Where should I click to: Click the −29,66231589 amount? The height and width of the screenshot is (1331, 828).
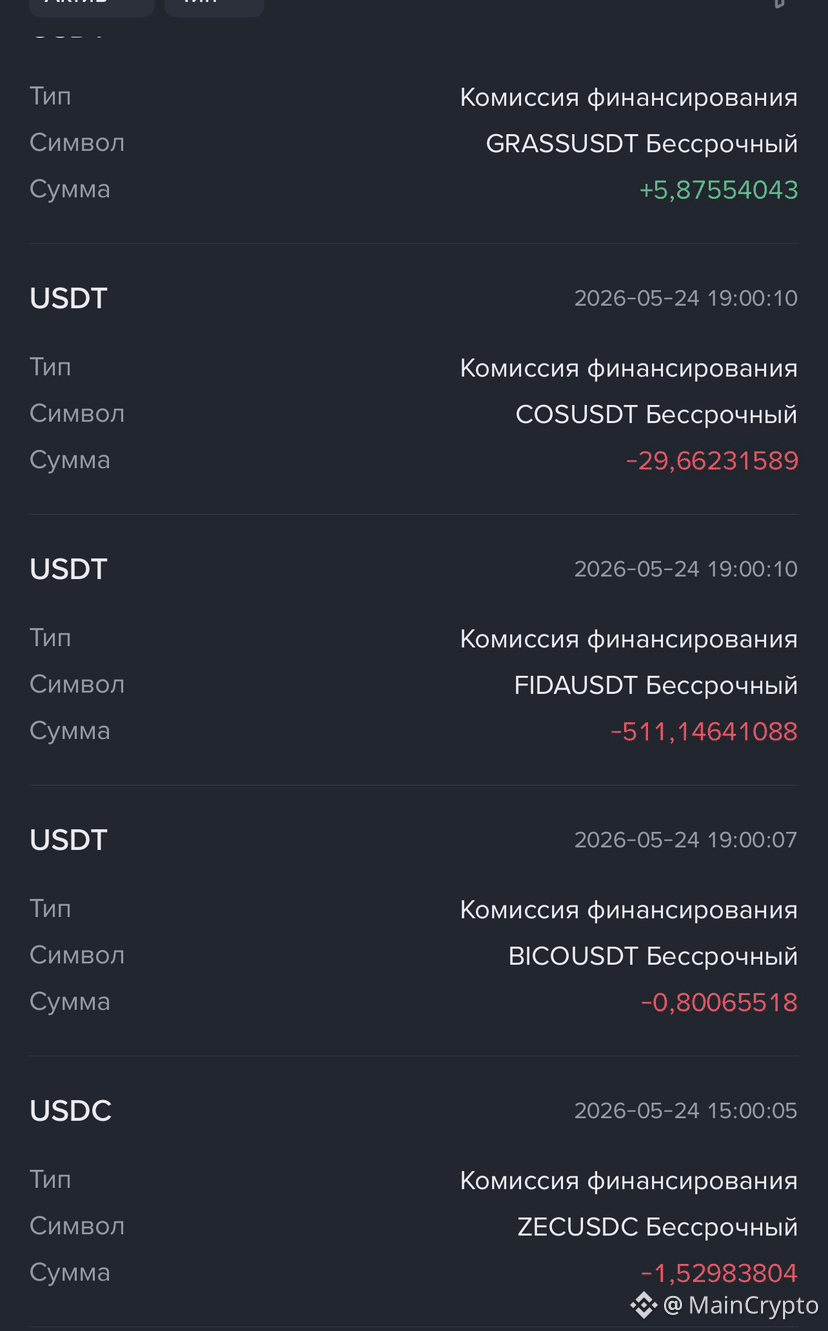point(712,461)
